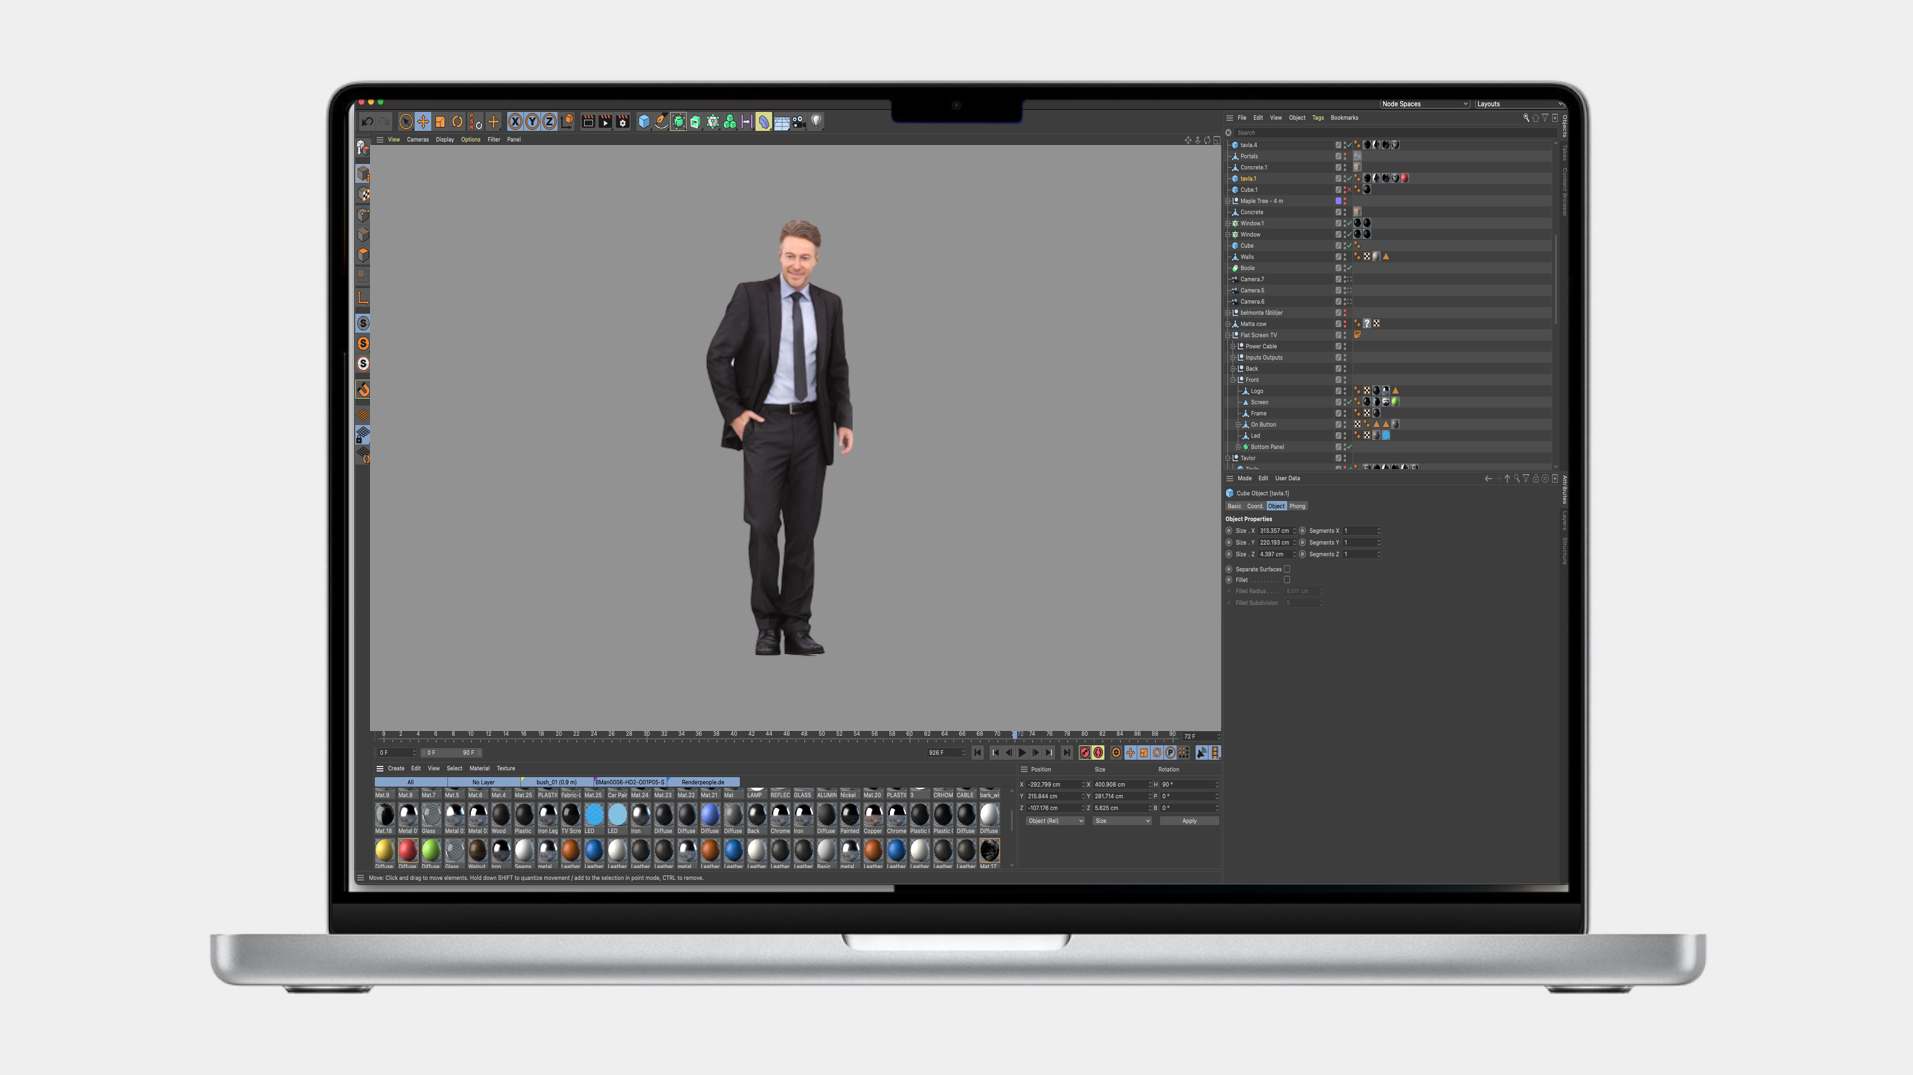Image resolution: width=1913 pixels, height=1075 pixels.
Task: Click the Render View clapperboard icon
Action: point(588,122)
